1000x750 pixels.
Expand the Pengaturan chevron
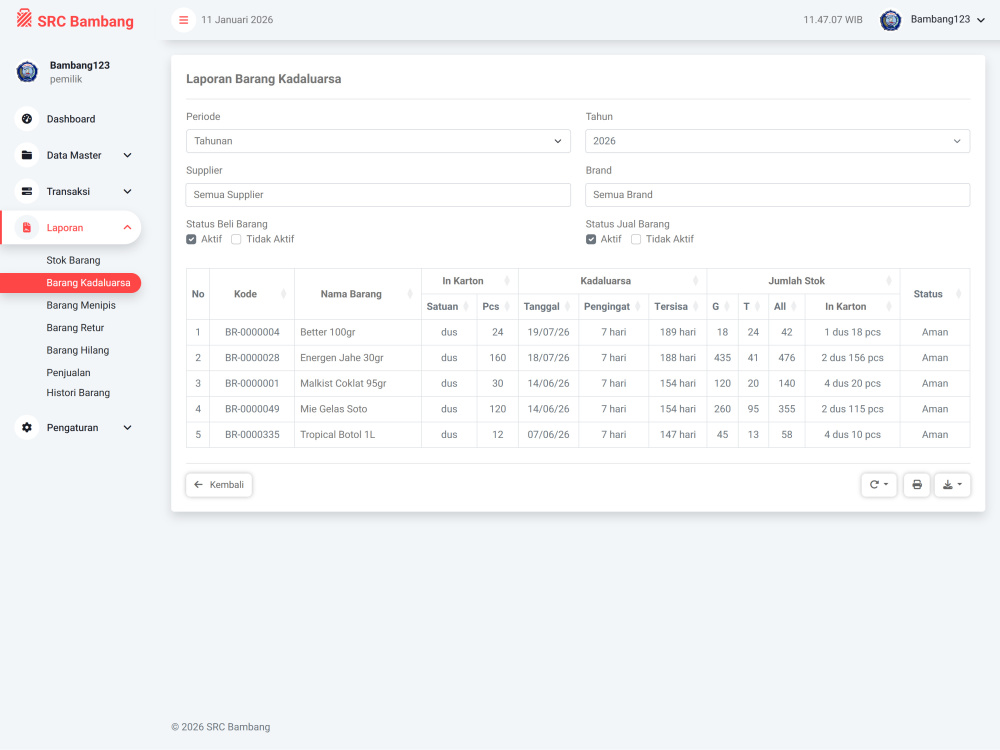point(128,427)
